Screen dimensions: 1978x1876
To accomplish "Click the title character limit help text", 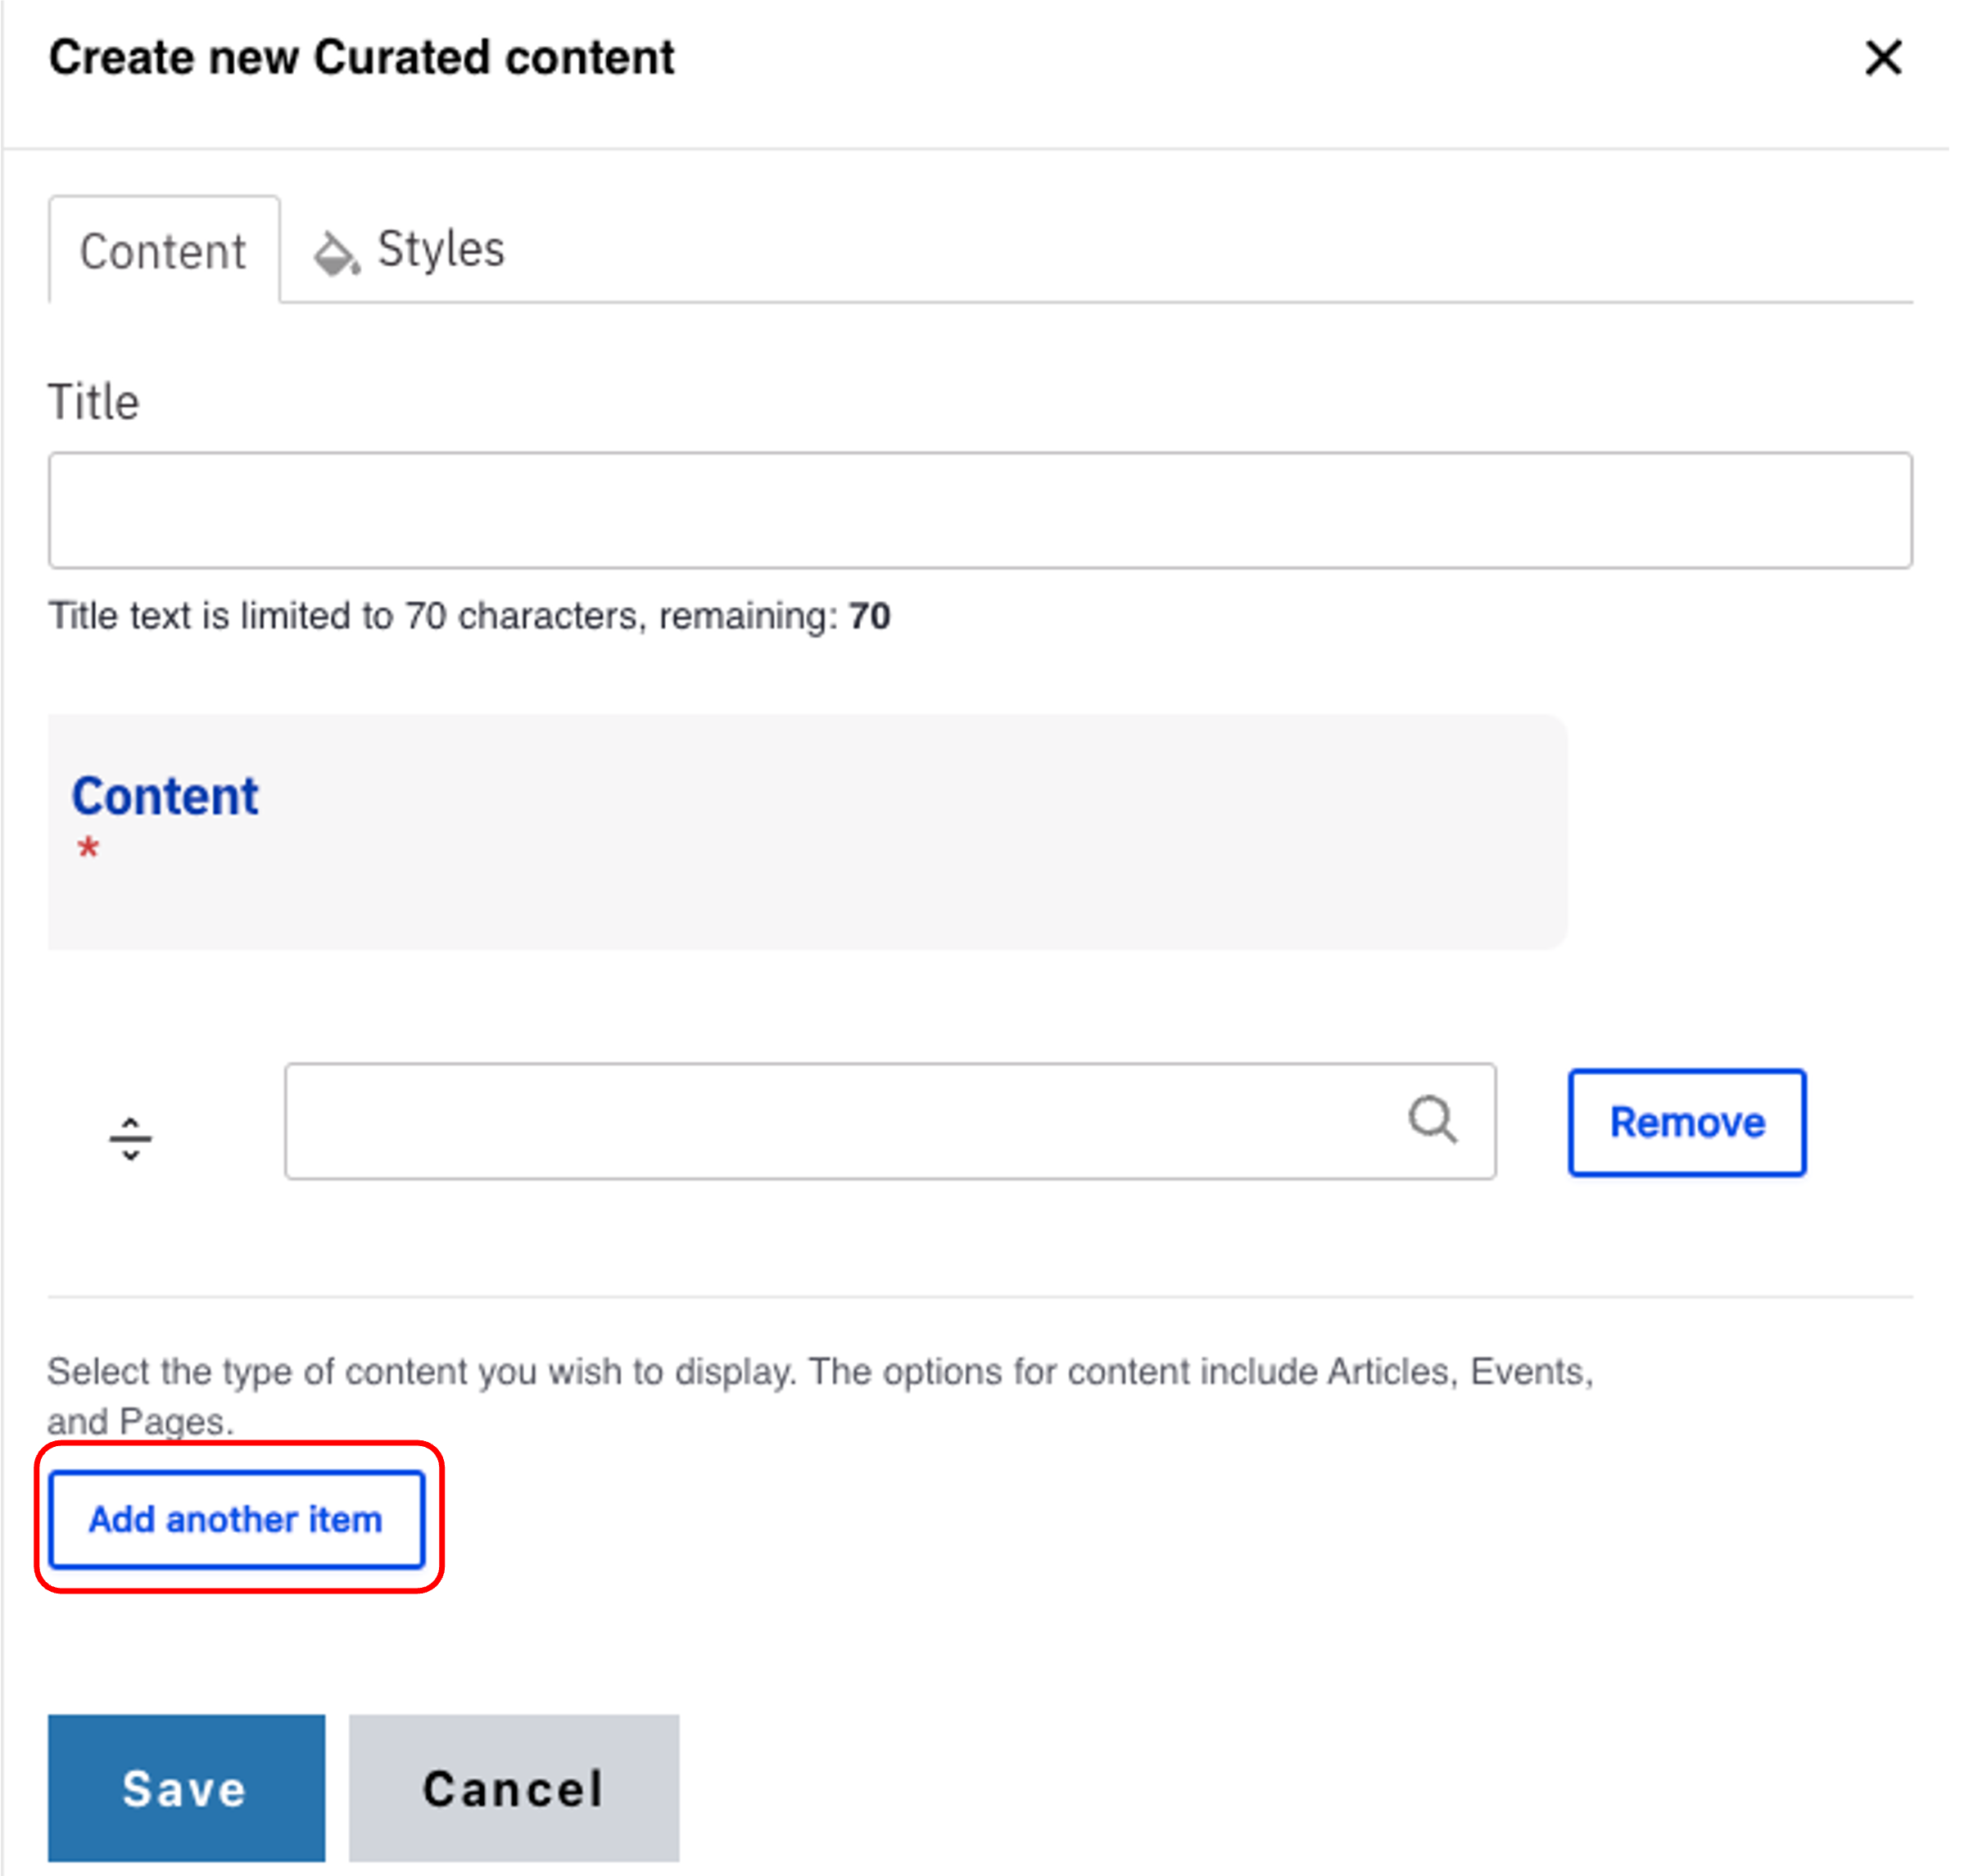I will (x=440, y=616).
